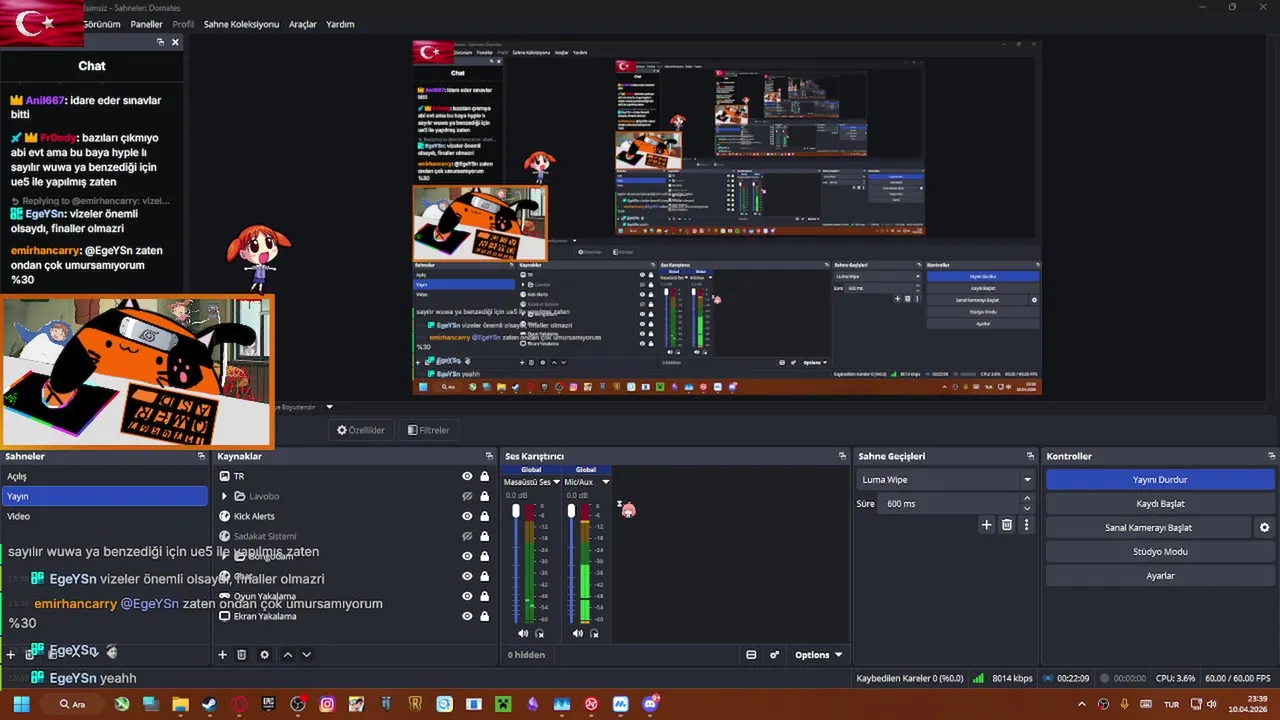1280x720 pixels.
Task: Open the audio mixer Options dropdown
Action: [818, 655]
